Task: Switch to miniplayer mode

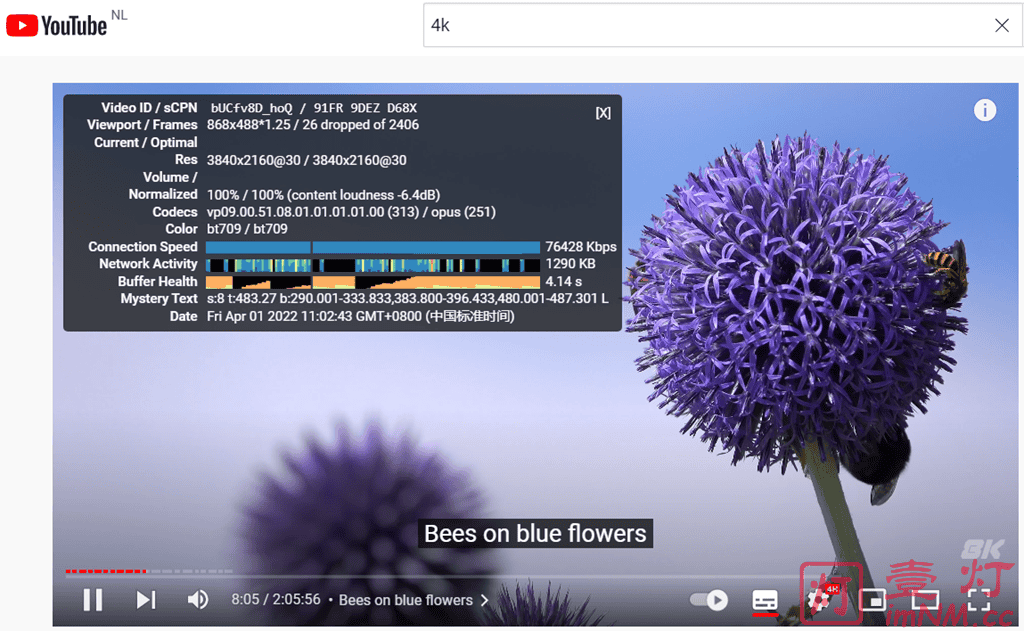Action: point(872,600)
